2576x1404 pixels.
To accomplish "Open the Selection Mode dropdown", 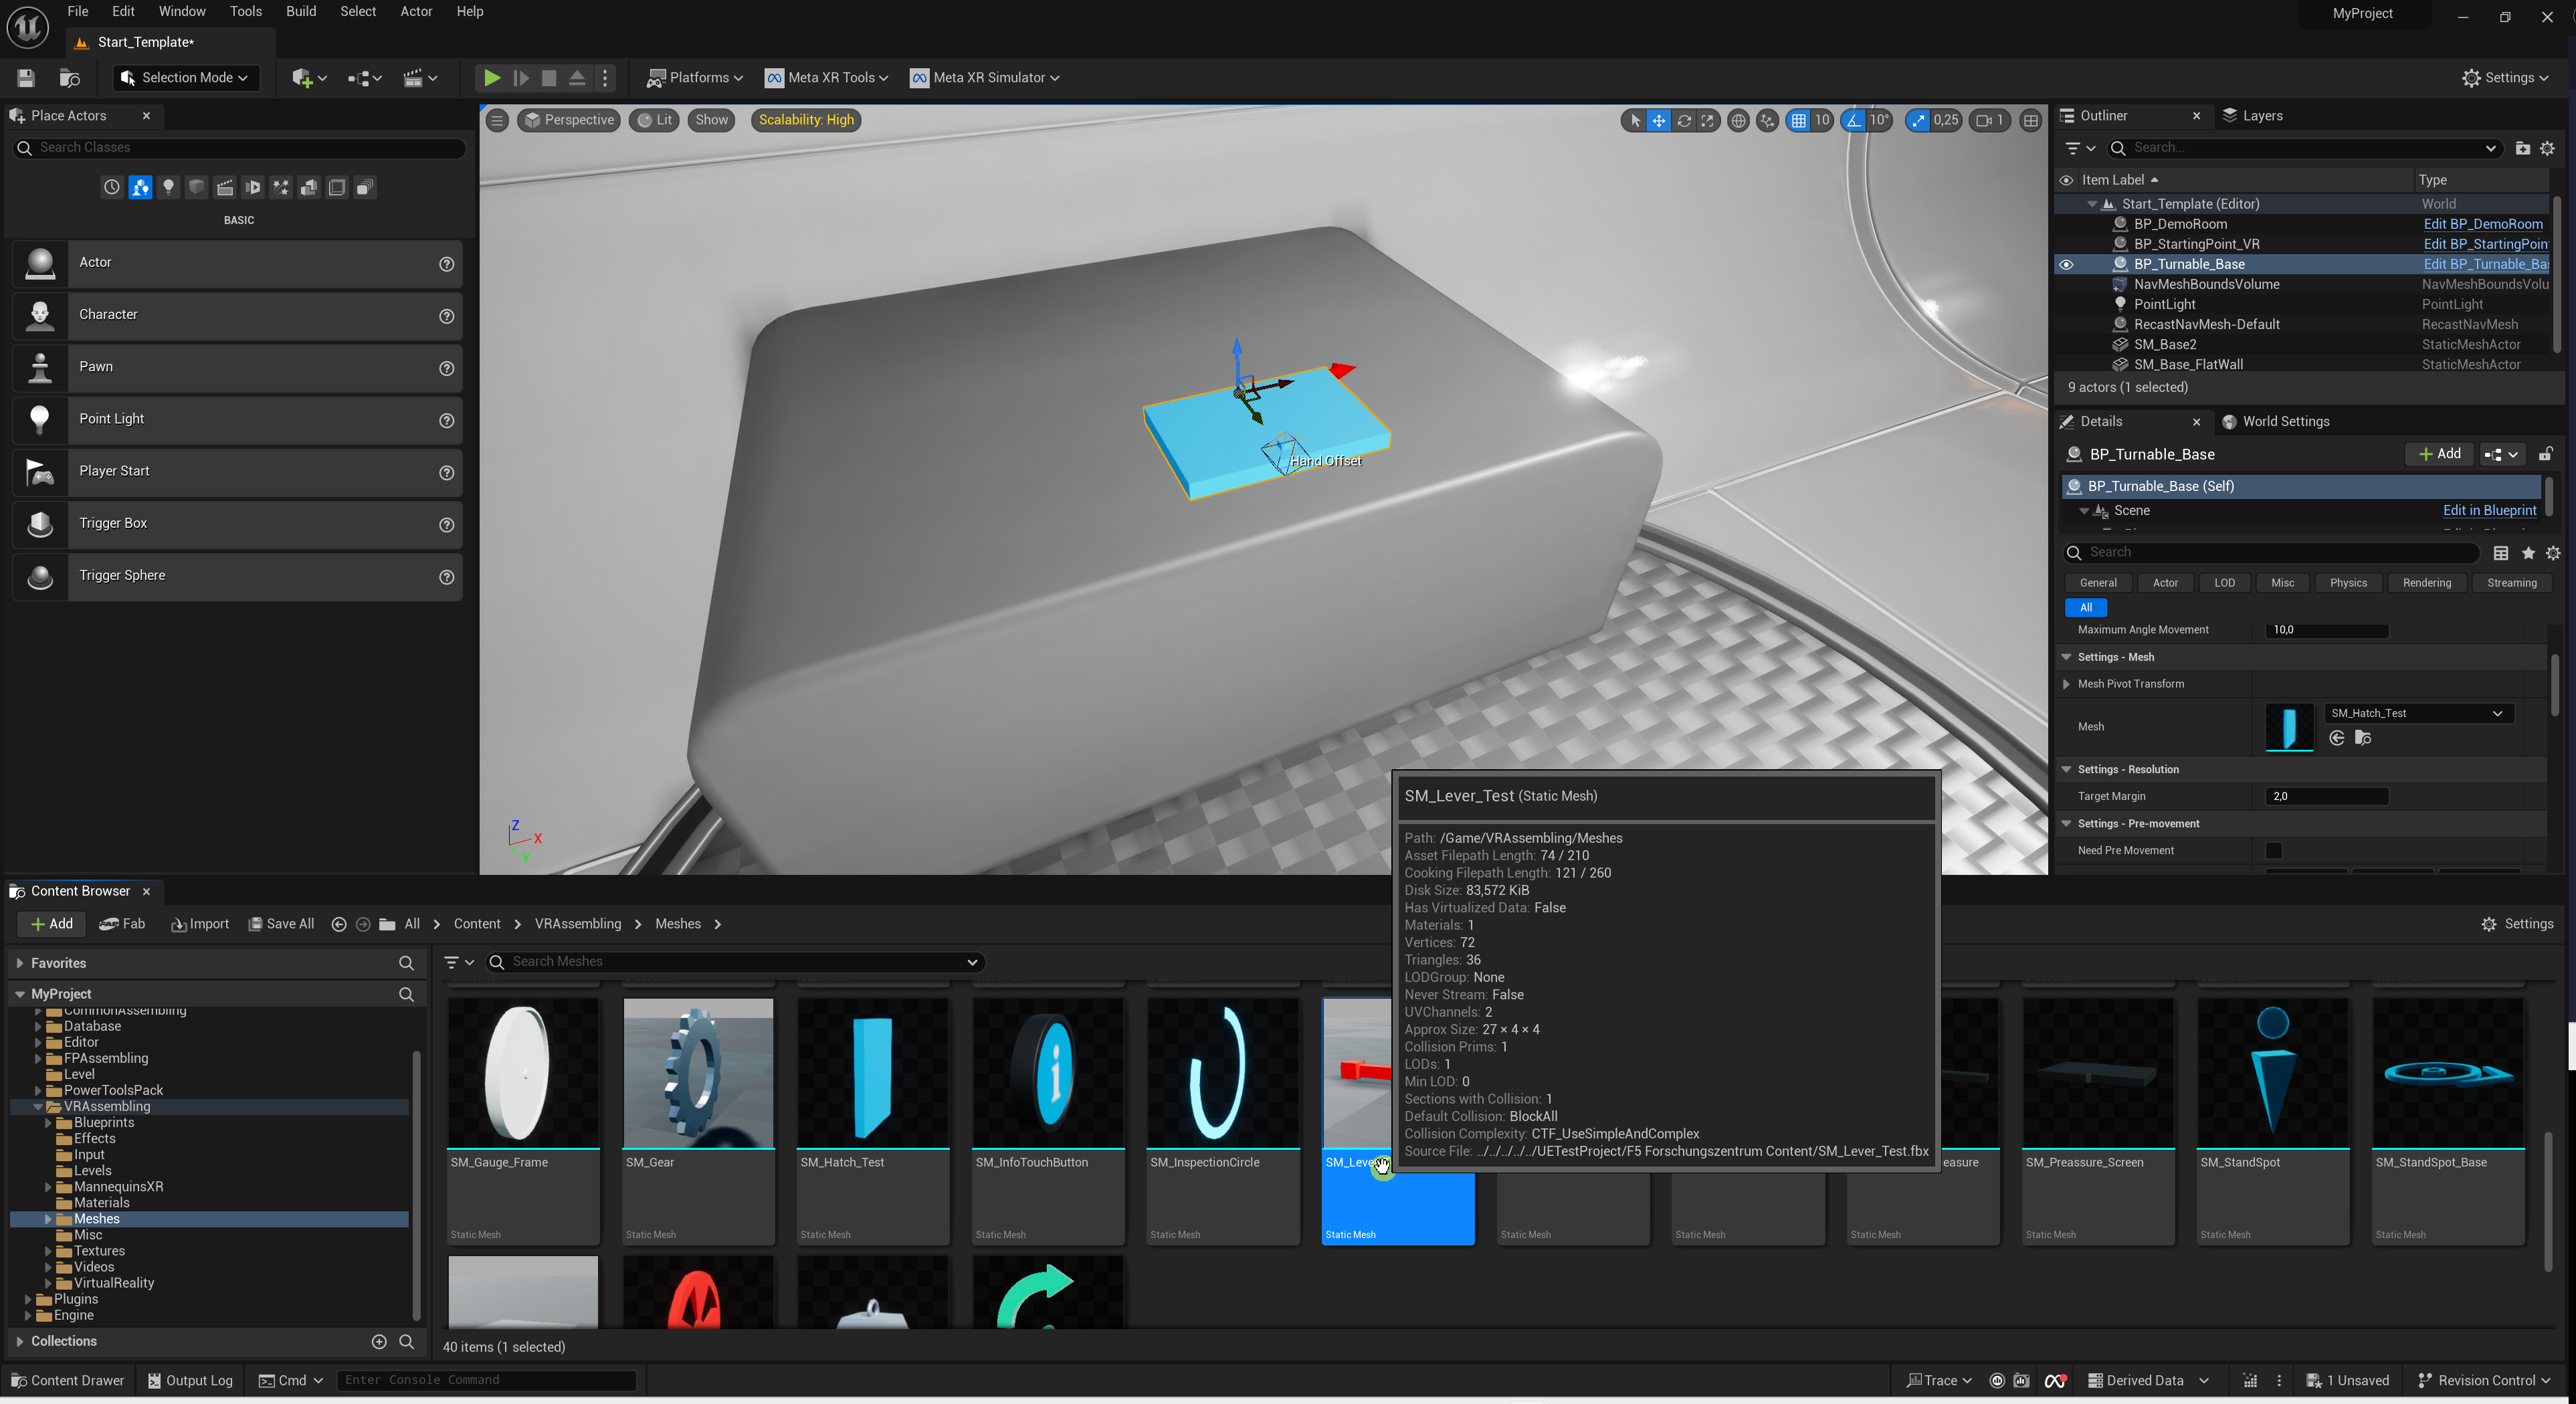I will [184, 77].
